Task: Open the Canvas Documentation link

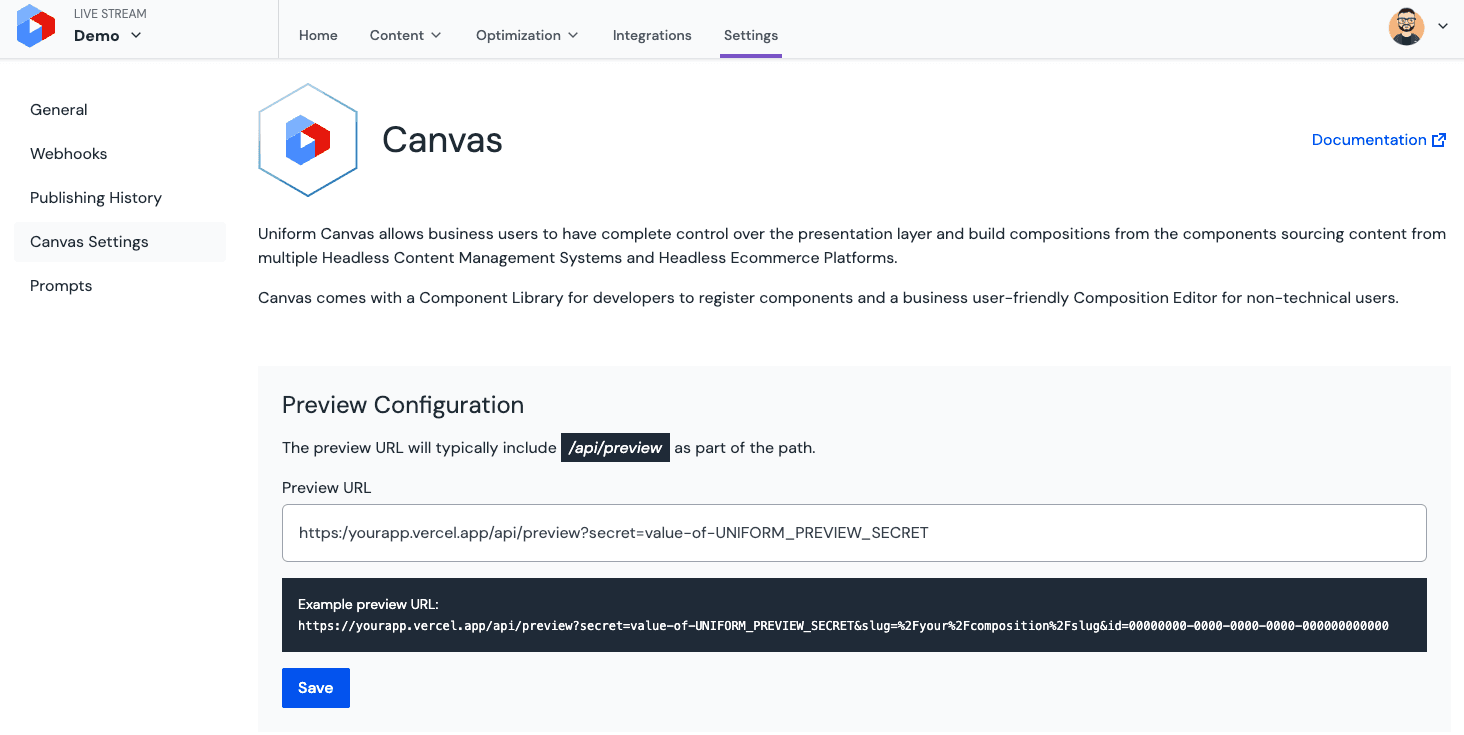Action: [1369, 139]
